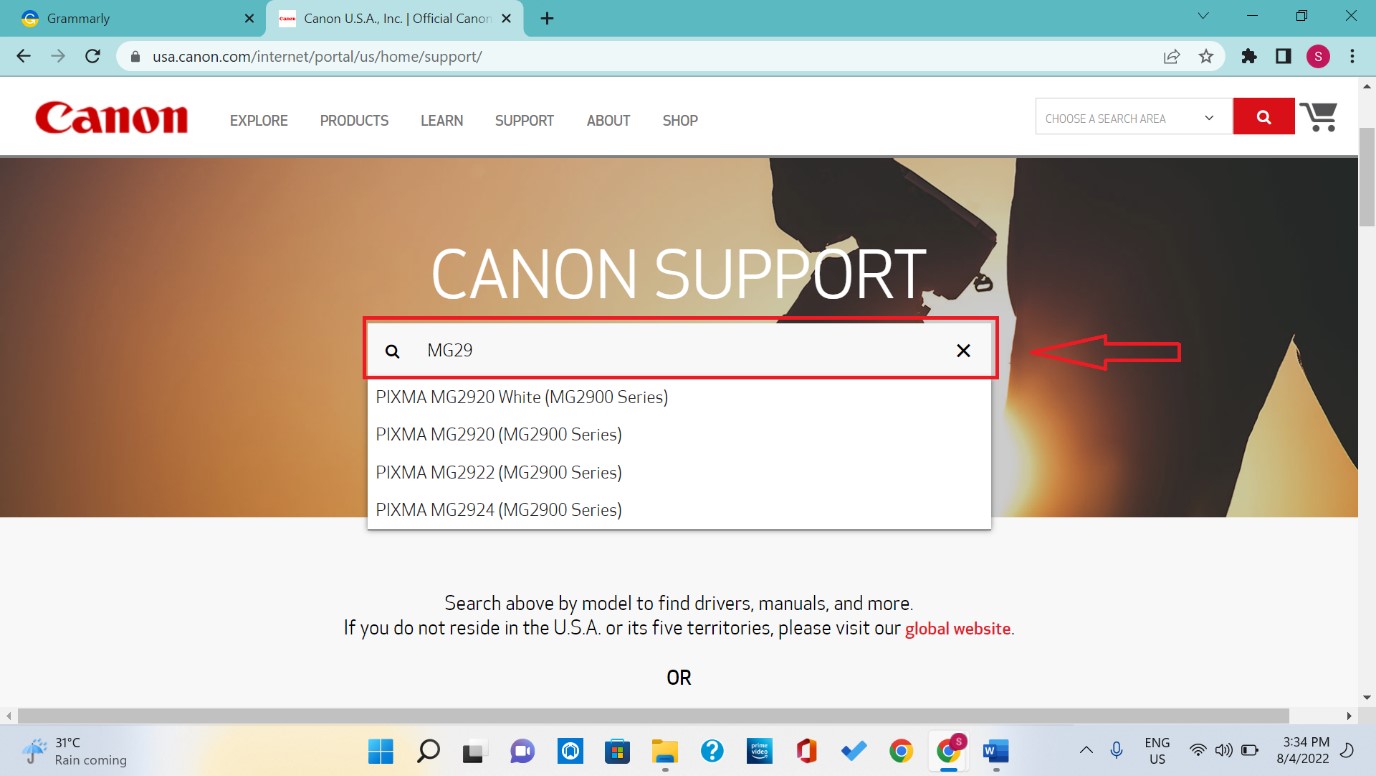Open the SUPPORT menu

coord(524,120)
